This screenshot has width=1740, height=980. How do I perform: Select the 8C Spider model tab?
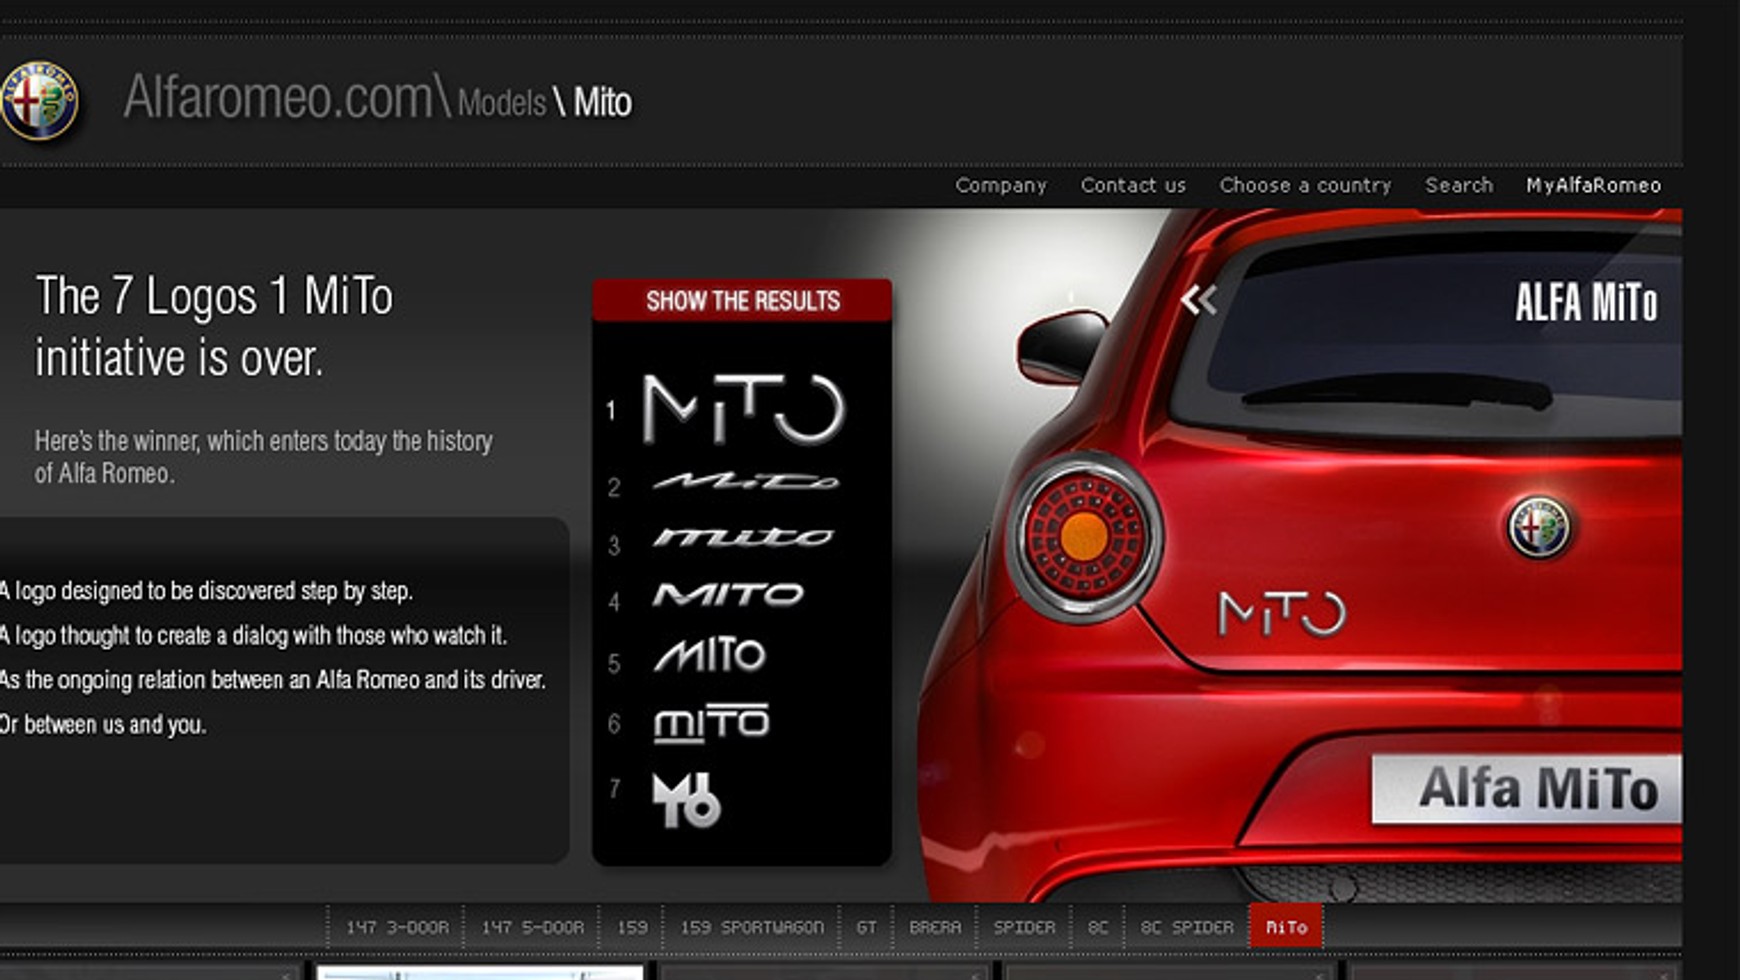point(1187,927)
